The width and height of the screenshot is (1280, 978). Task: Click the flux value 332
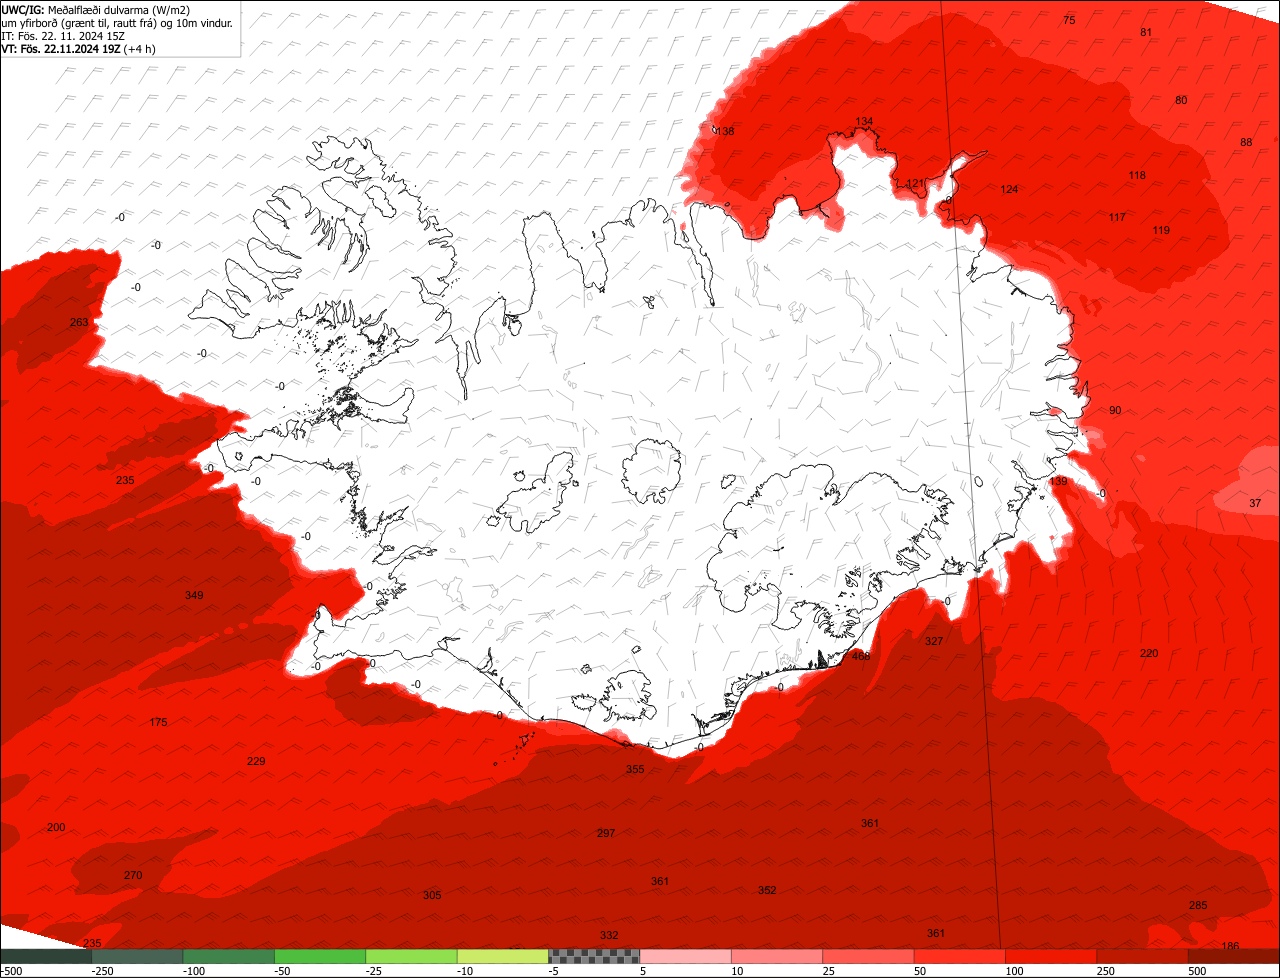pos(609,935)
